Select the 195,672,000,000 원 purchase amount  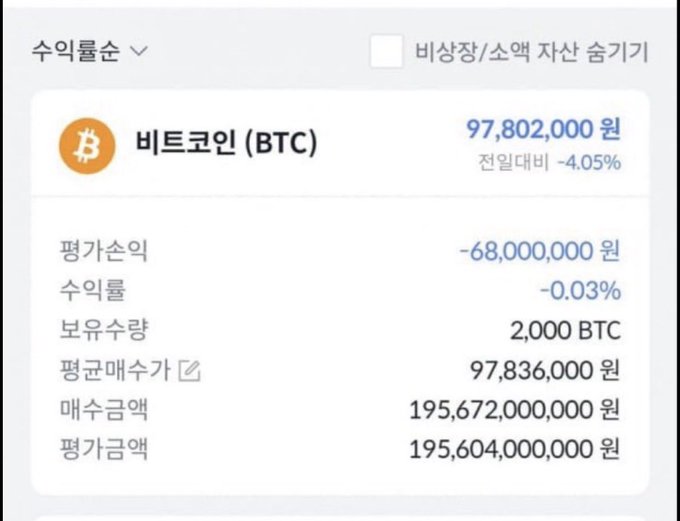pyautogui.click(x=515, y=409)
